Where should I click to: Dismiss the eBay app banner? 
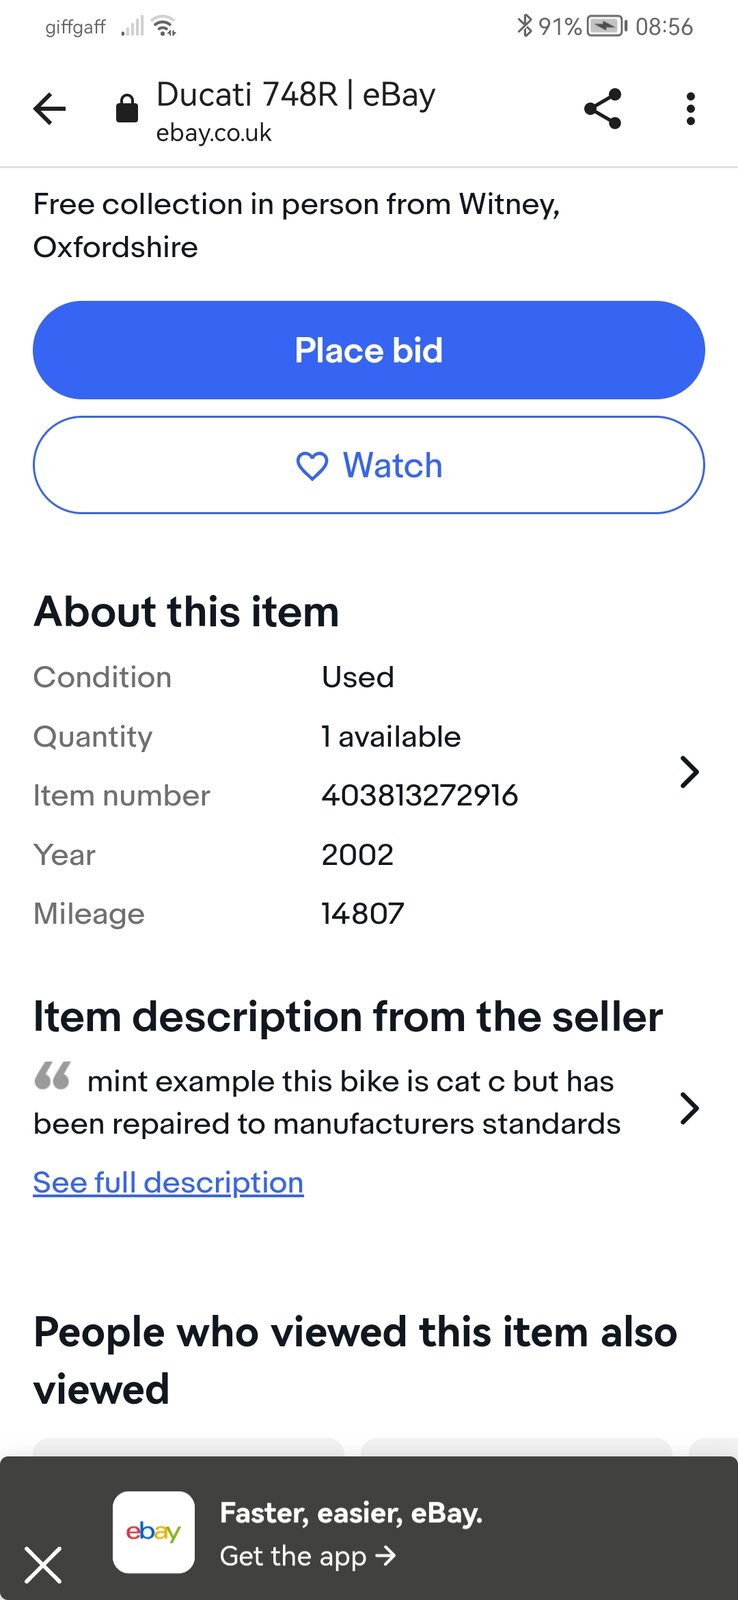[x=43, y=1564]
